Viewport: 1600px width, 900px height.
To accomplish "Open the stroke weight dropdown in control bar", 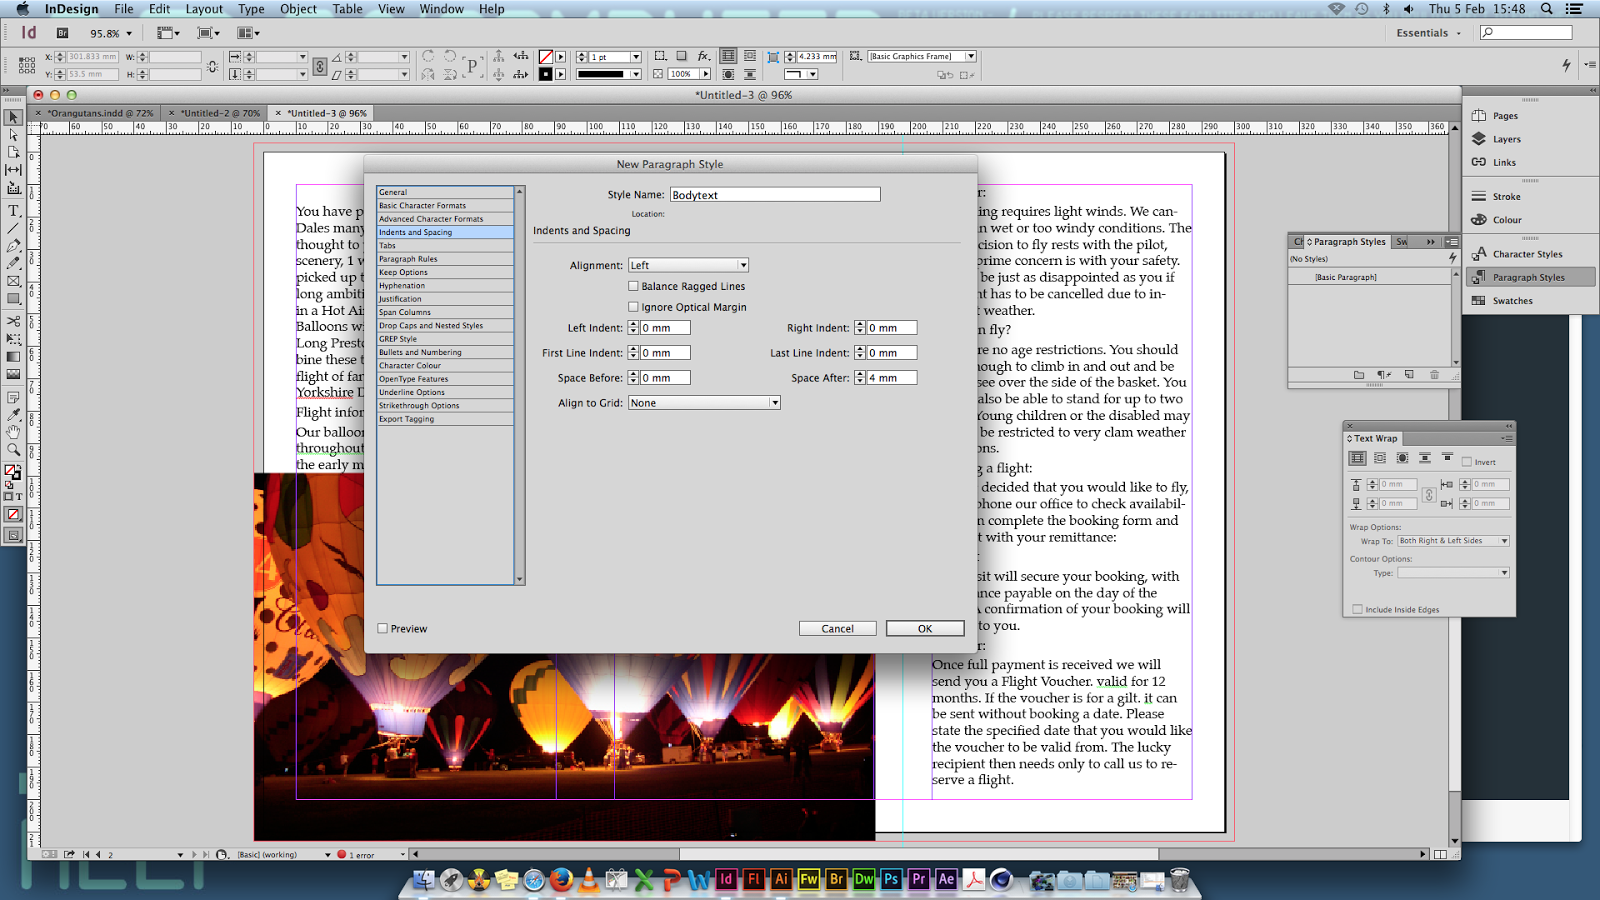I will coord(635,57).
